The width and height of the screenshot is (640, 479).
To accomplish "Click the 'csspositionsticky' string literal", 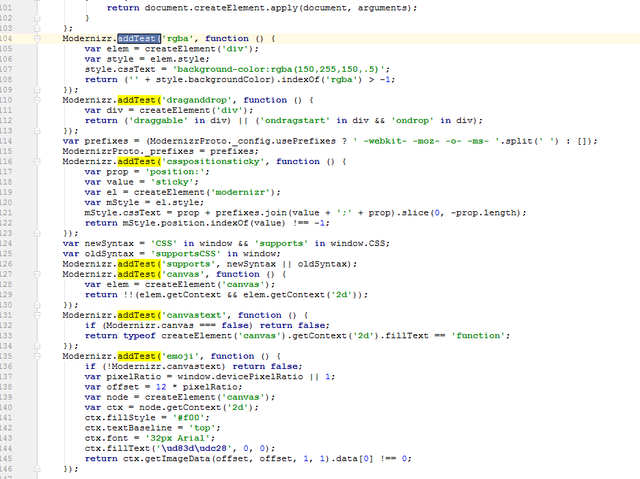I will [x=213, y=162].
